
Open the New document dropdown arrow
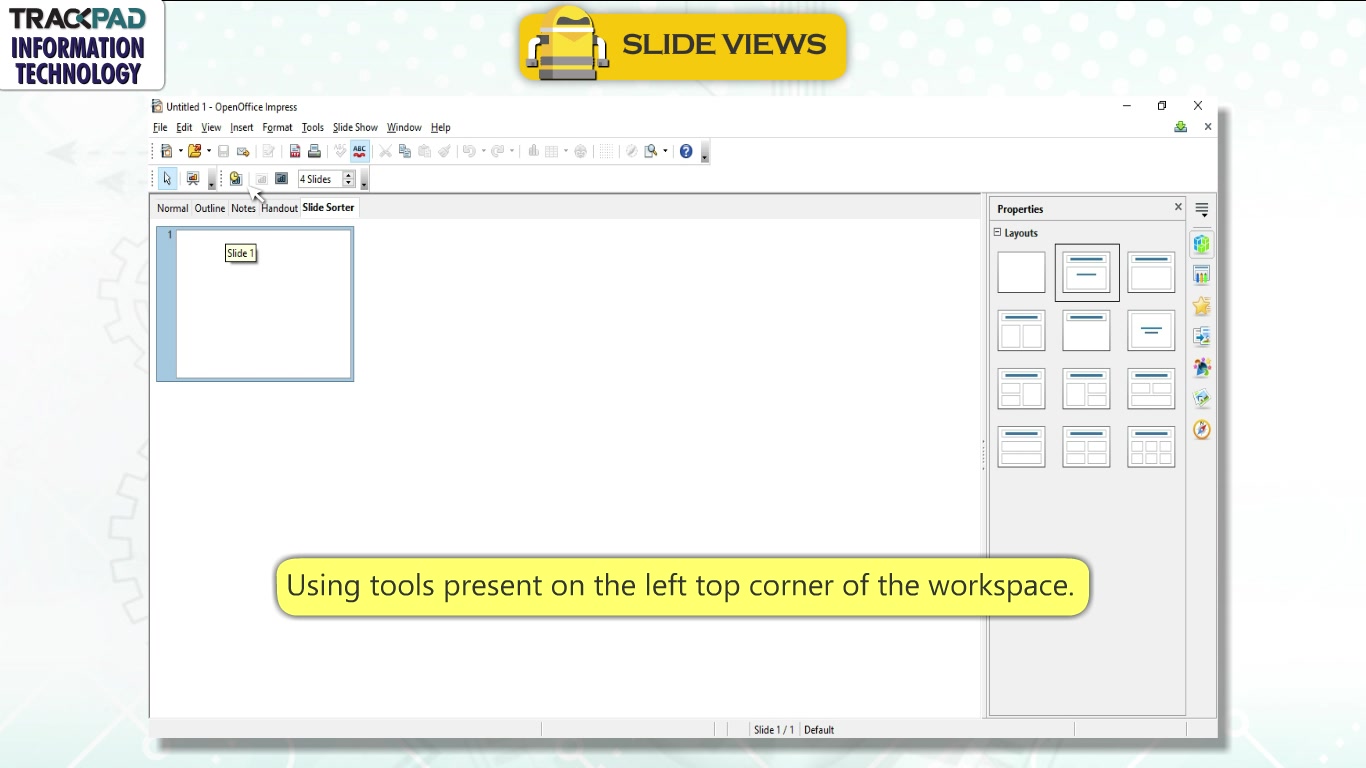181,151
